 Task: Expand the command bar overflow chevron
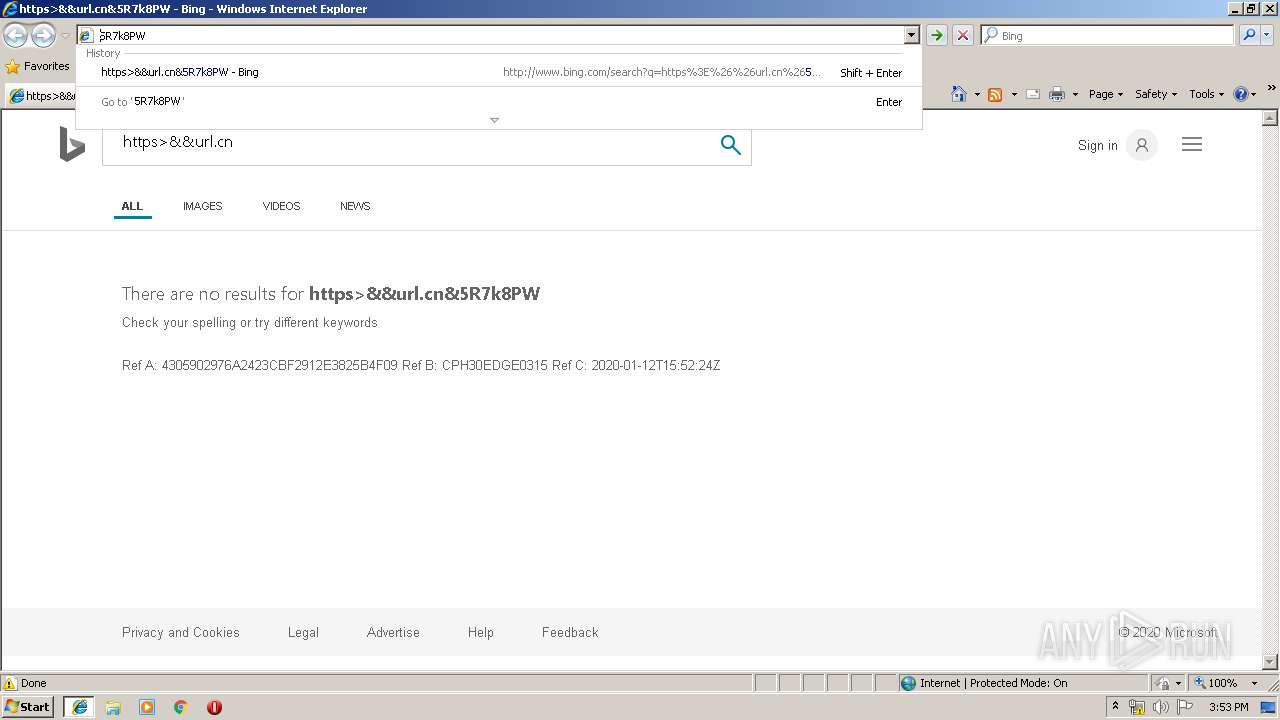1272,88
